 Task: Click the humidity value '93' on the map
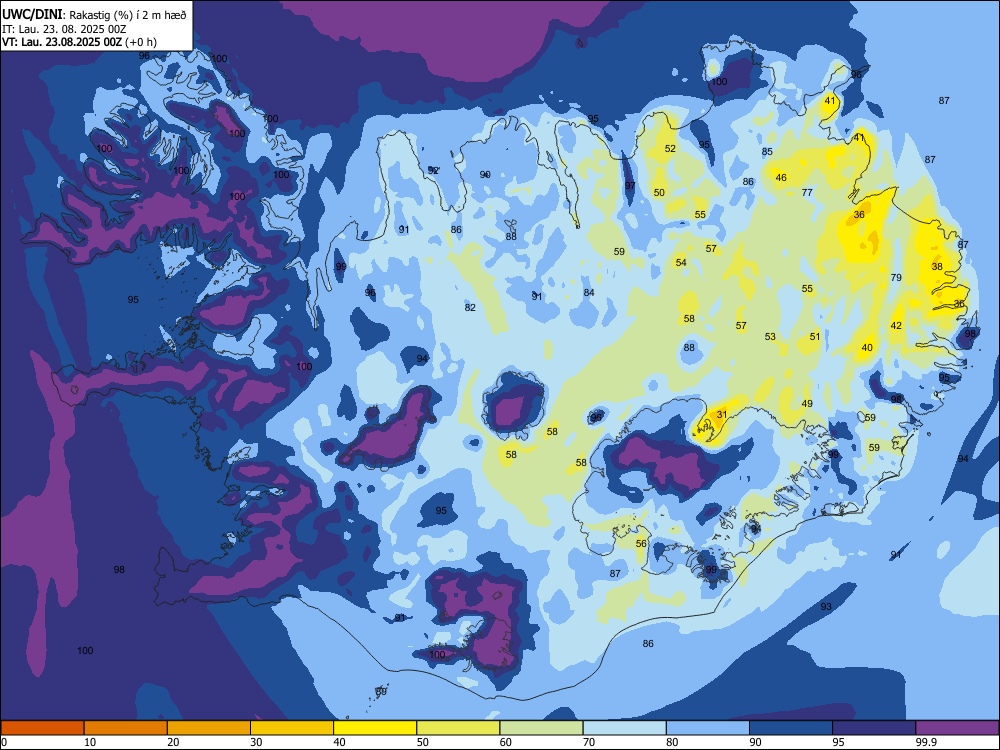(826, 607)
